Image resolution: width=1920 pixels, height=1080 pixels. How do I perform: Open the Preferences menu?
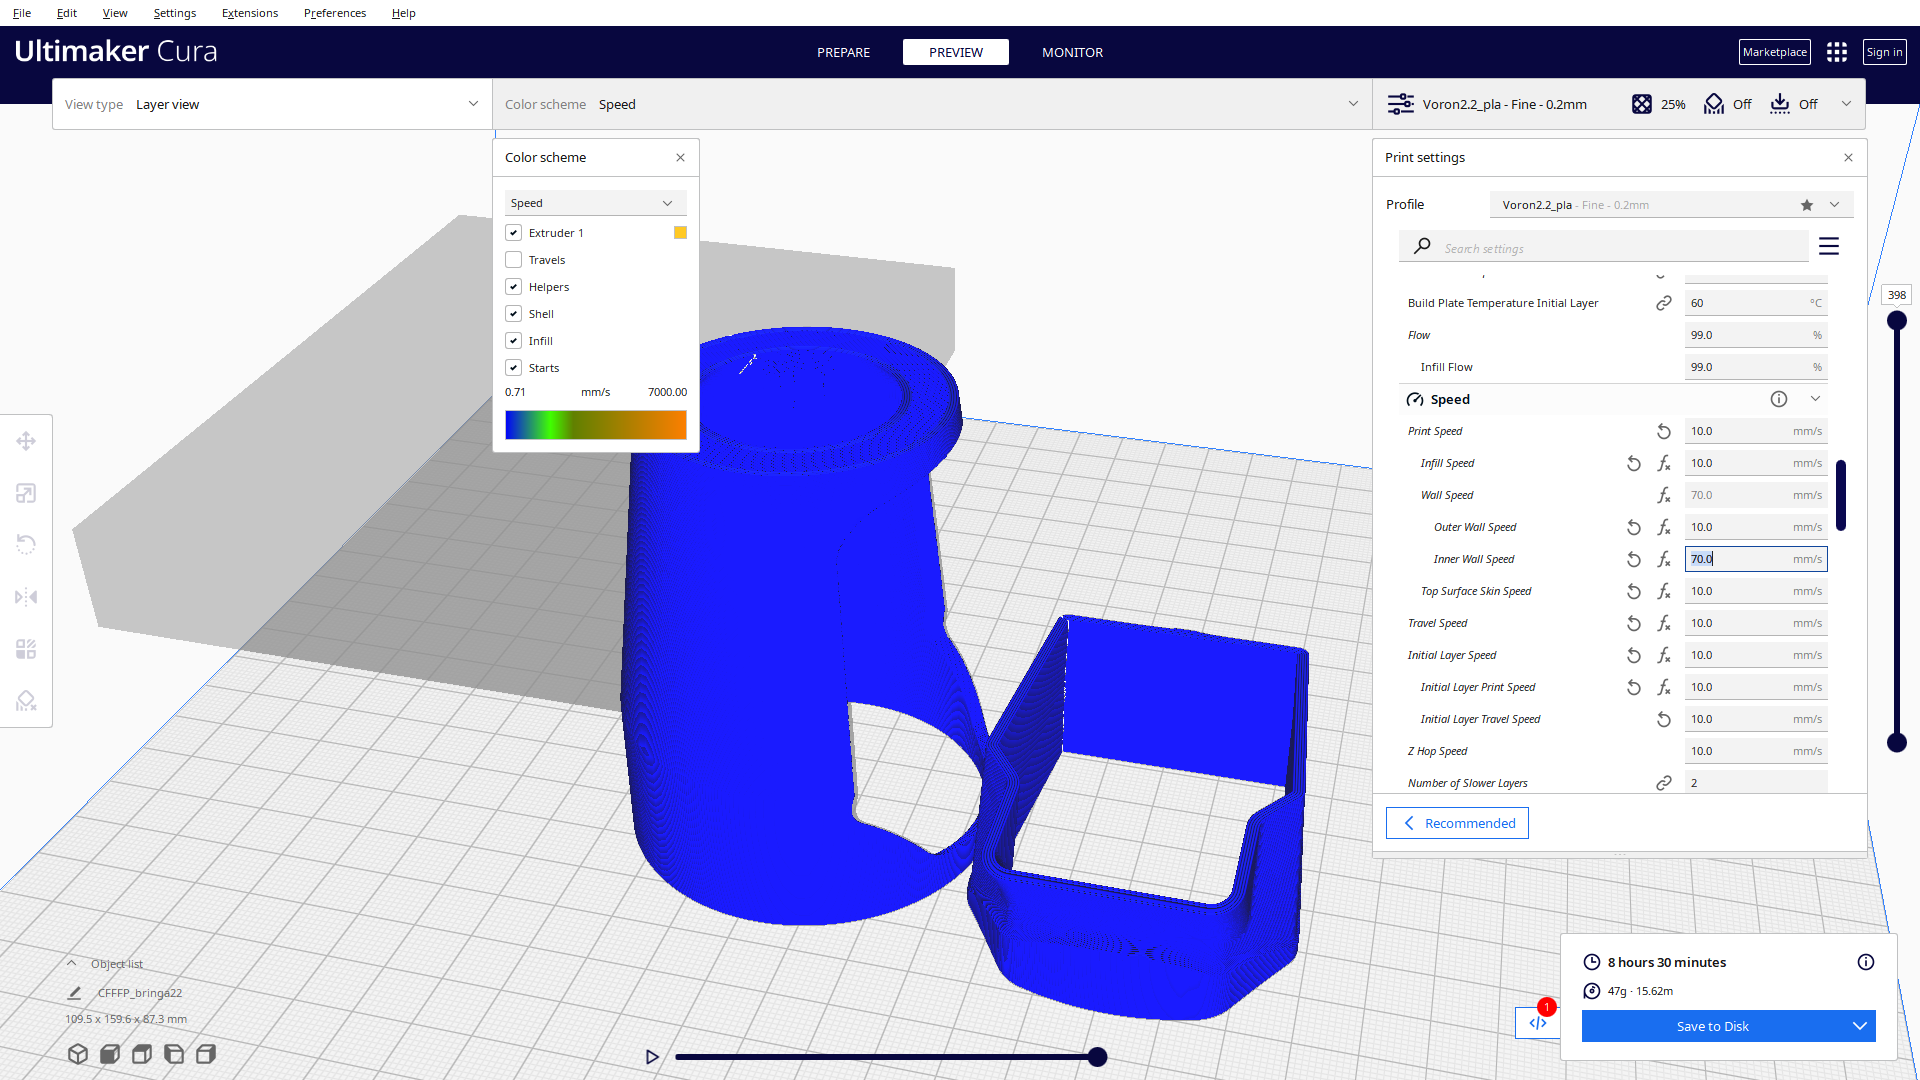pyautogui.click(x=335, y=13)
